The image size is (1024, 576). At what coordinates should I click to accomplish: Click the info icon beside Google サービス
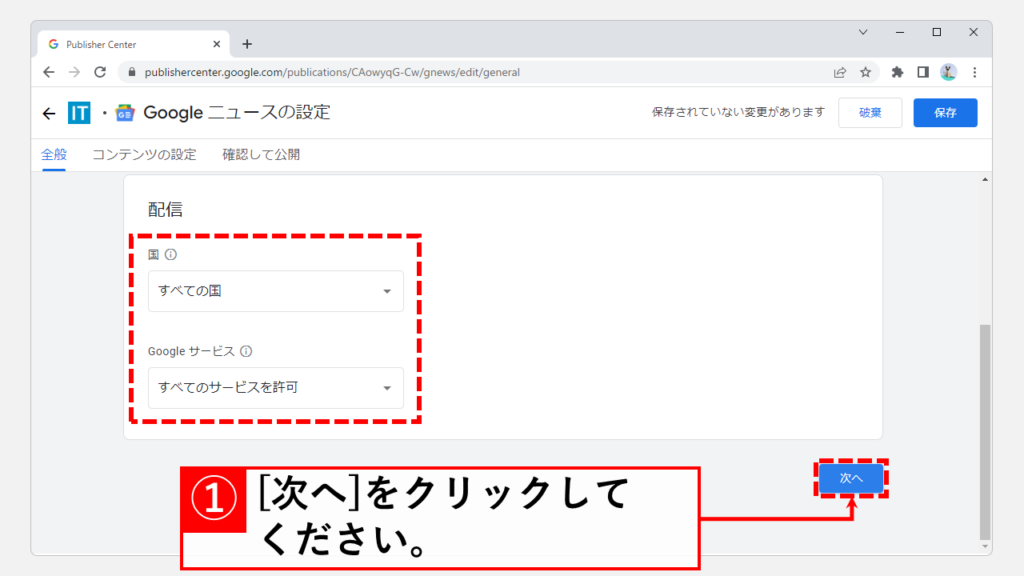[246, 351]
